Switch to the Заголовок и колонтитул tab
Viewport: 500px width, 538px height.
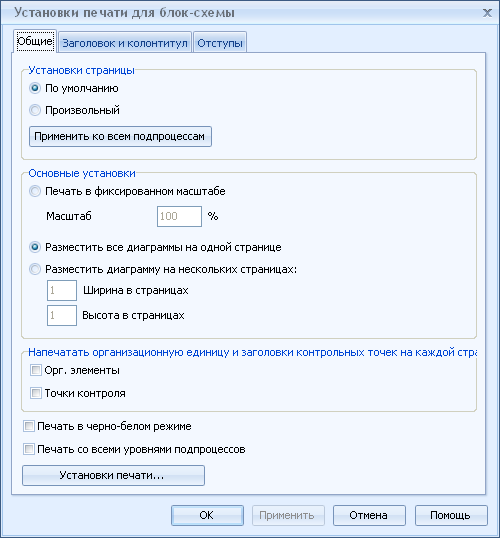pos(125,43)
